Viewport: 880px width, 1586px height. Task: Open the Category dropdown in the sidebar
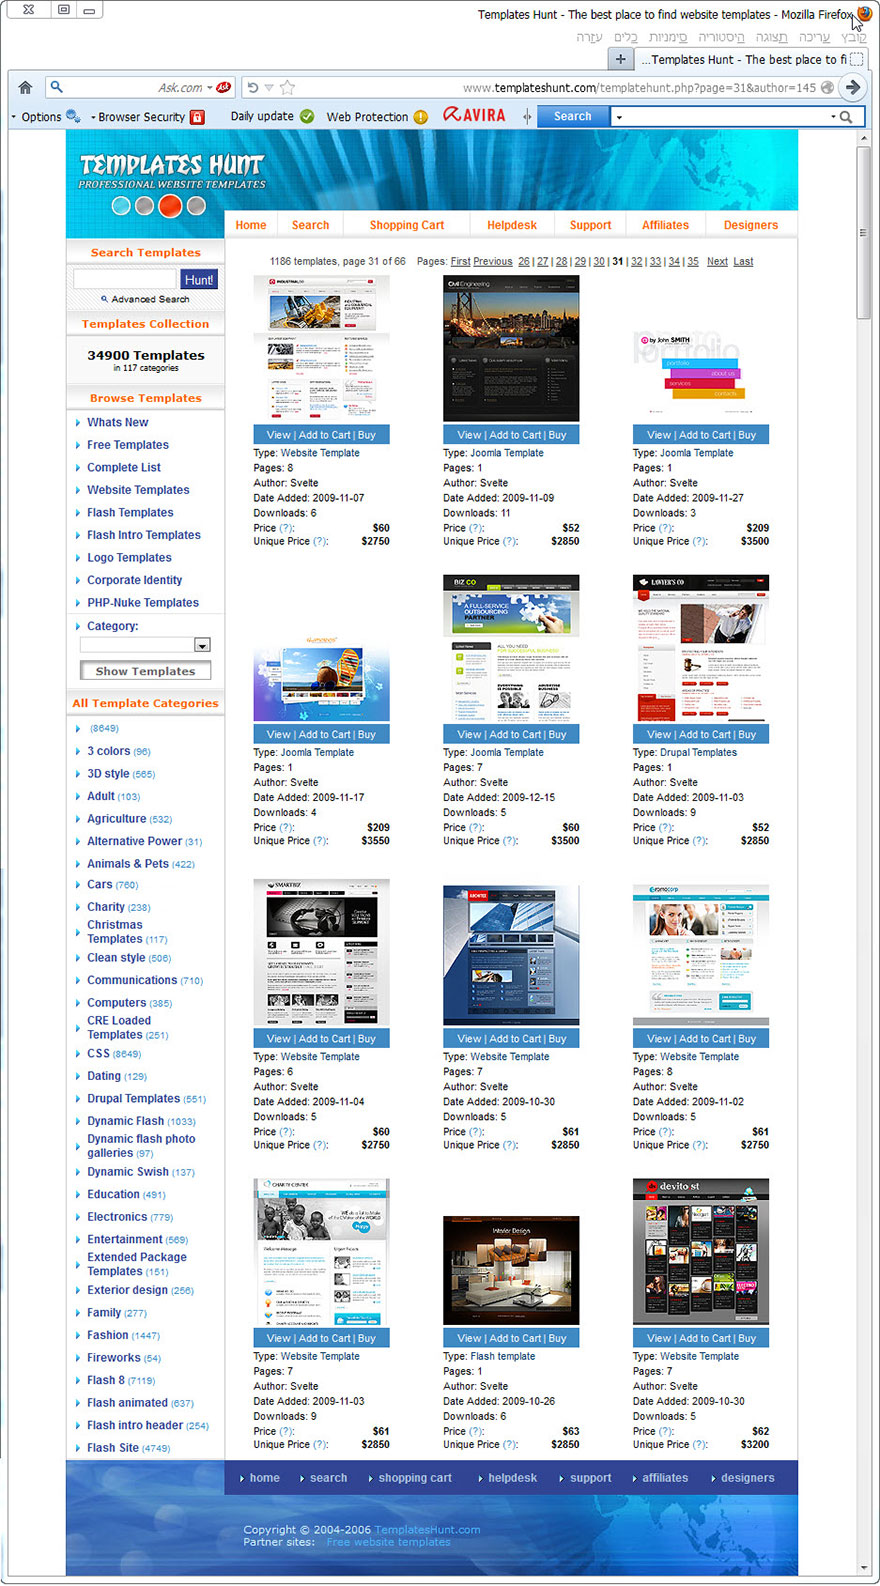point(202,645)
